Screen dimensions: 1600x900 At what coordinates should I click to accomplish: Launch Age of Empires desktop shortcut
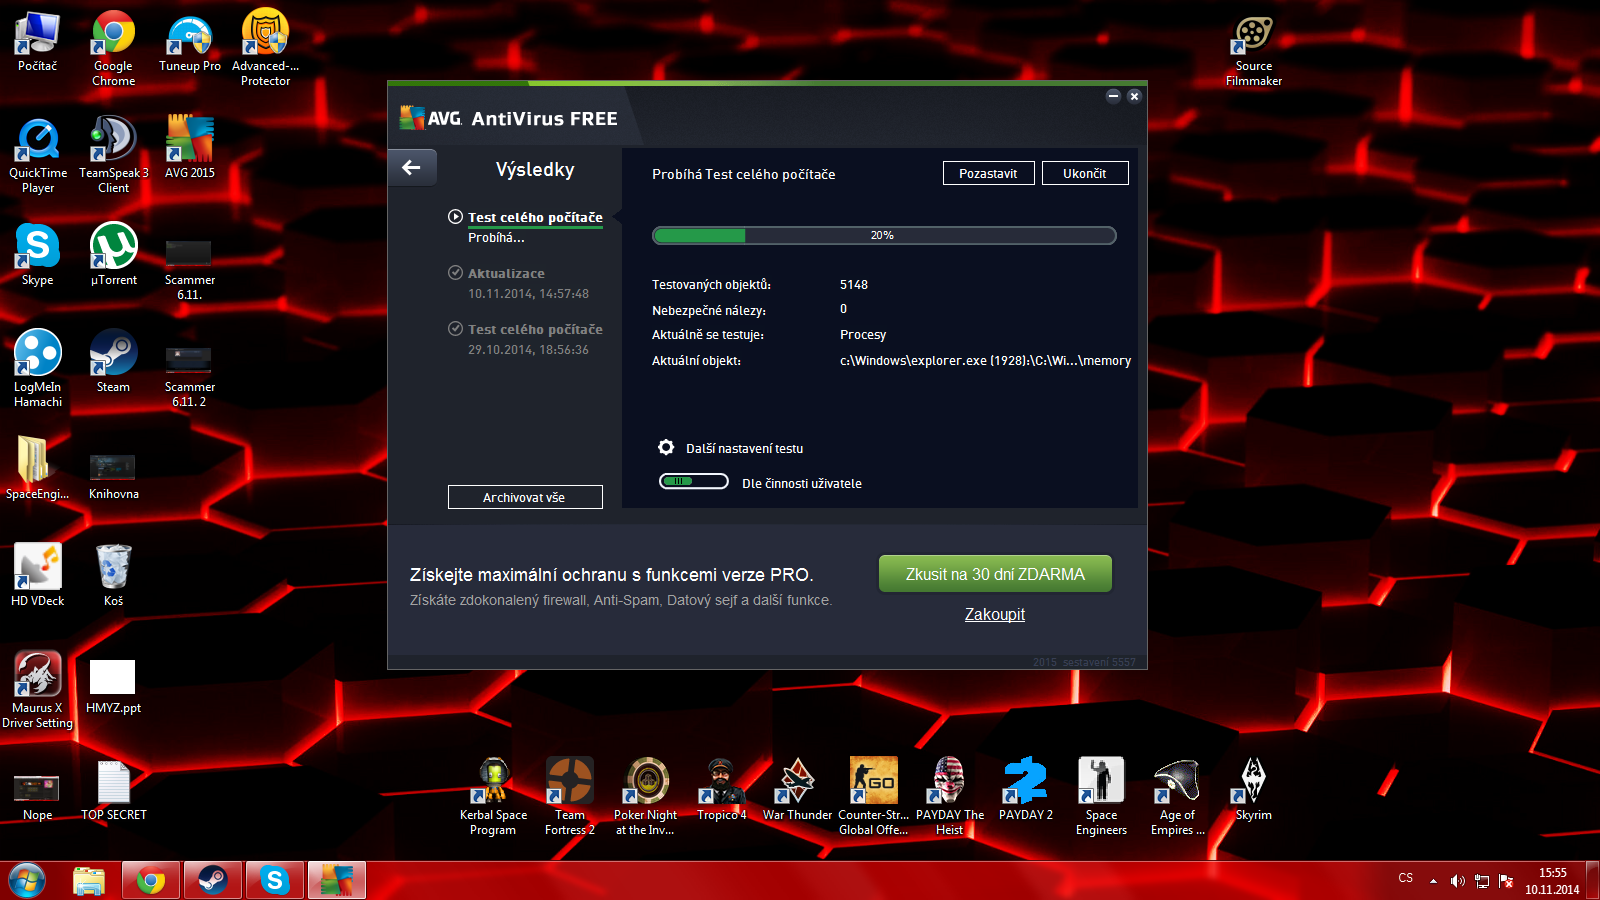point(1178,797)
